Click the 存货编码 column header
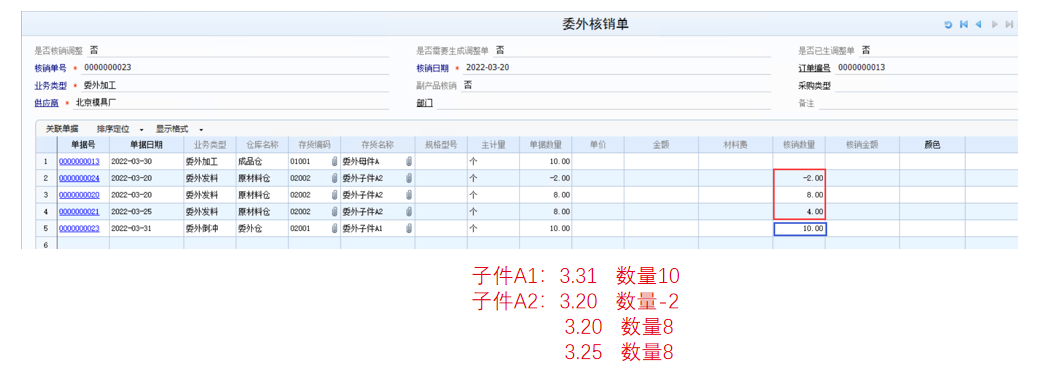1044x379 pixels. pos(314,145)
